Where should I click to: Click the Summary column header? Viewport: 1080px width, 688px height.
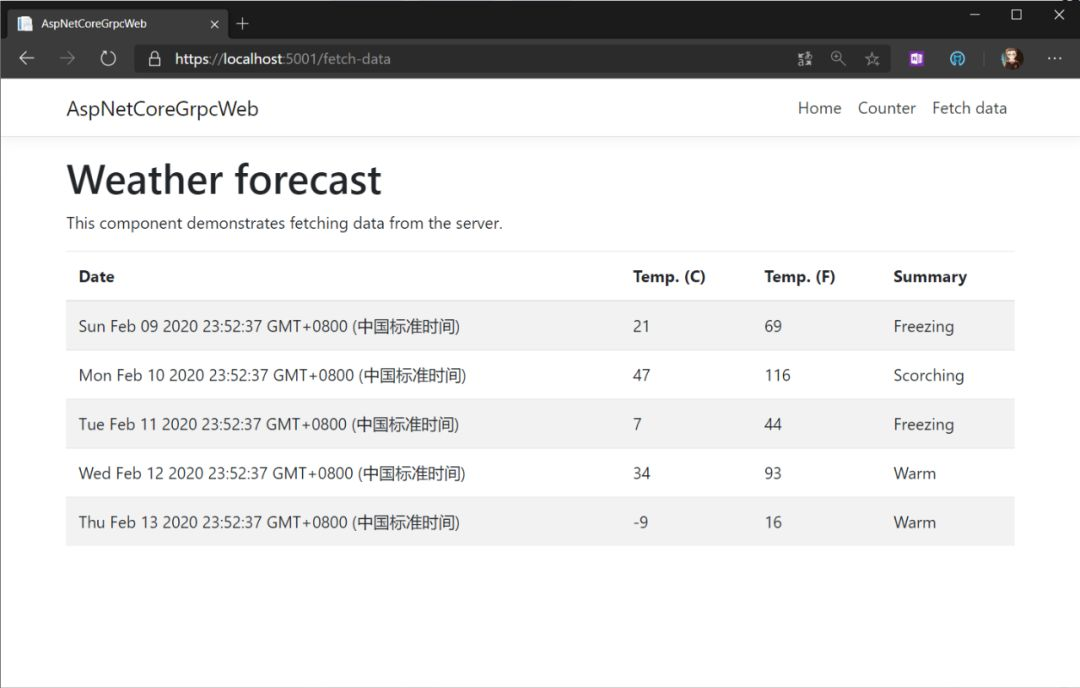click(x=930, y=277)
